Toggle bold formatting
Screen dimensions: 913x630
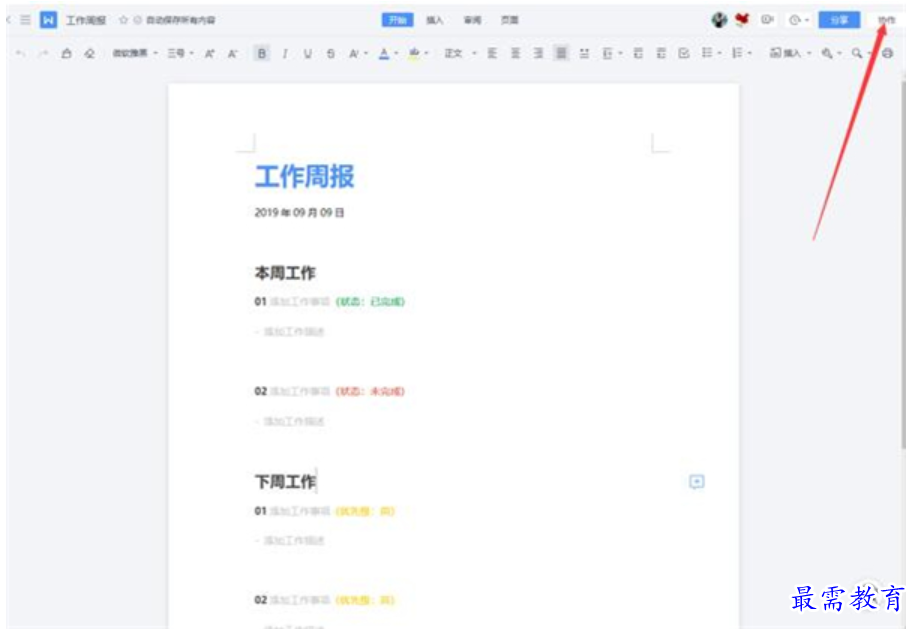(261, 54)
